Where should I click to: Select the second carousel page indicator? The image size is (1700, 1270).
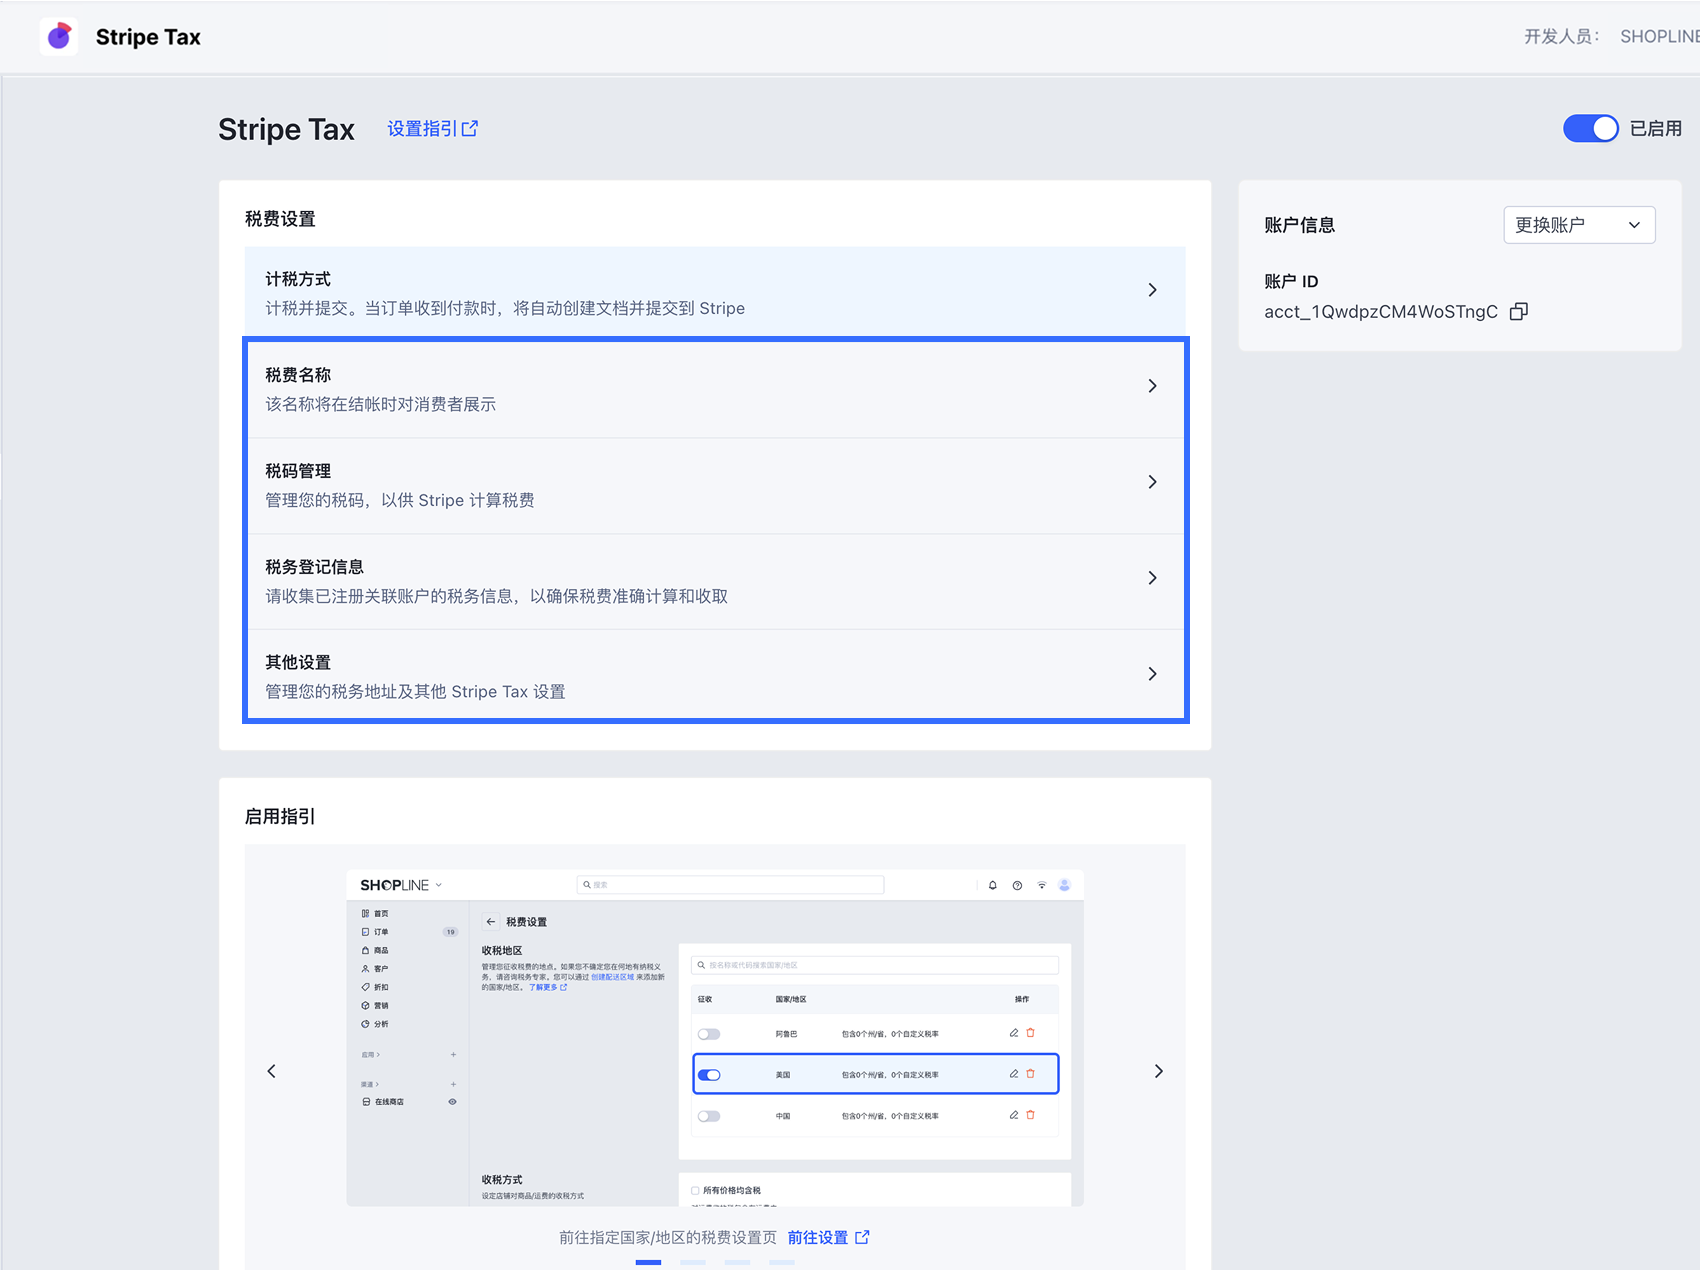[693, 1262]
